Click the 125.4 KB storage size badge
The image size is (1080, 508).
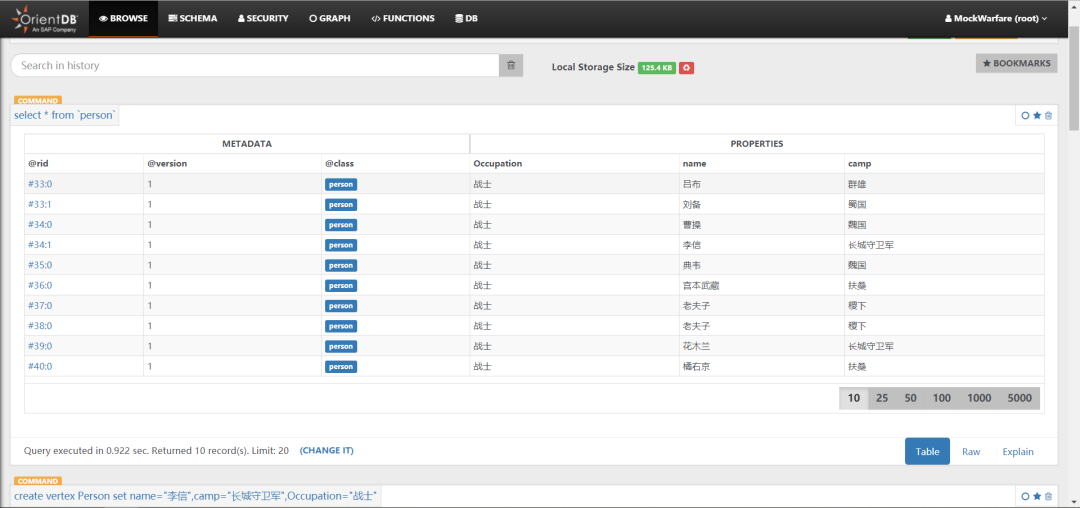(657, 67)
